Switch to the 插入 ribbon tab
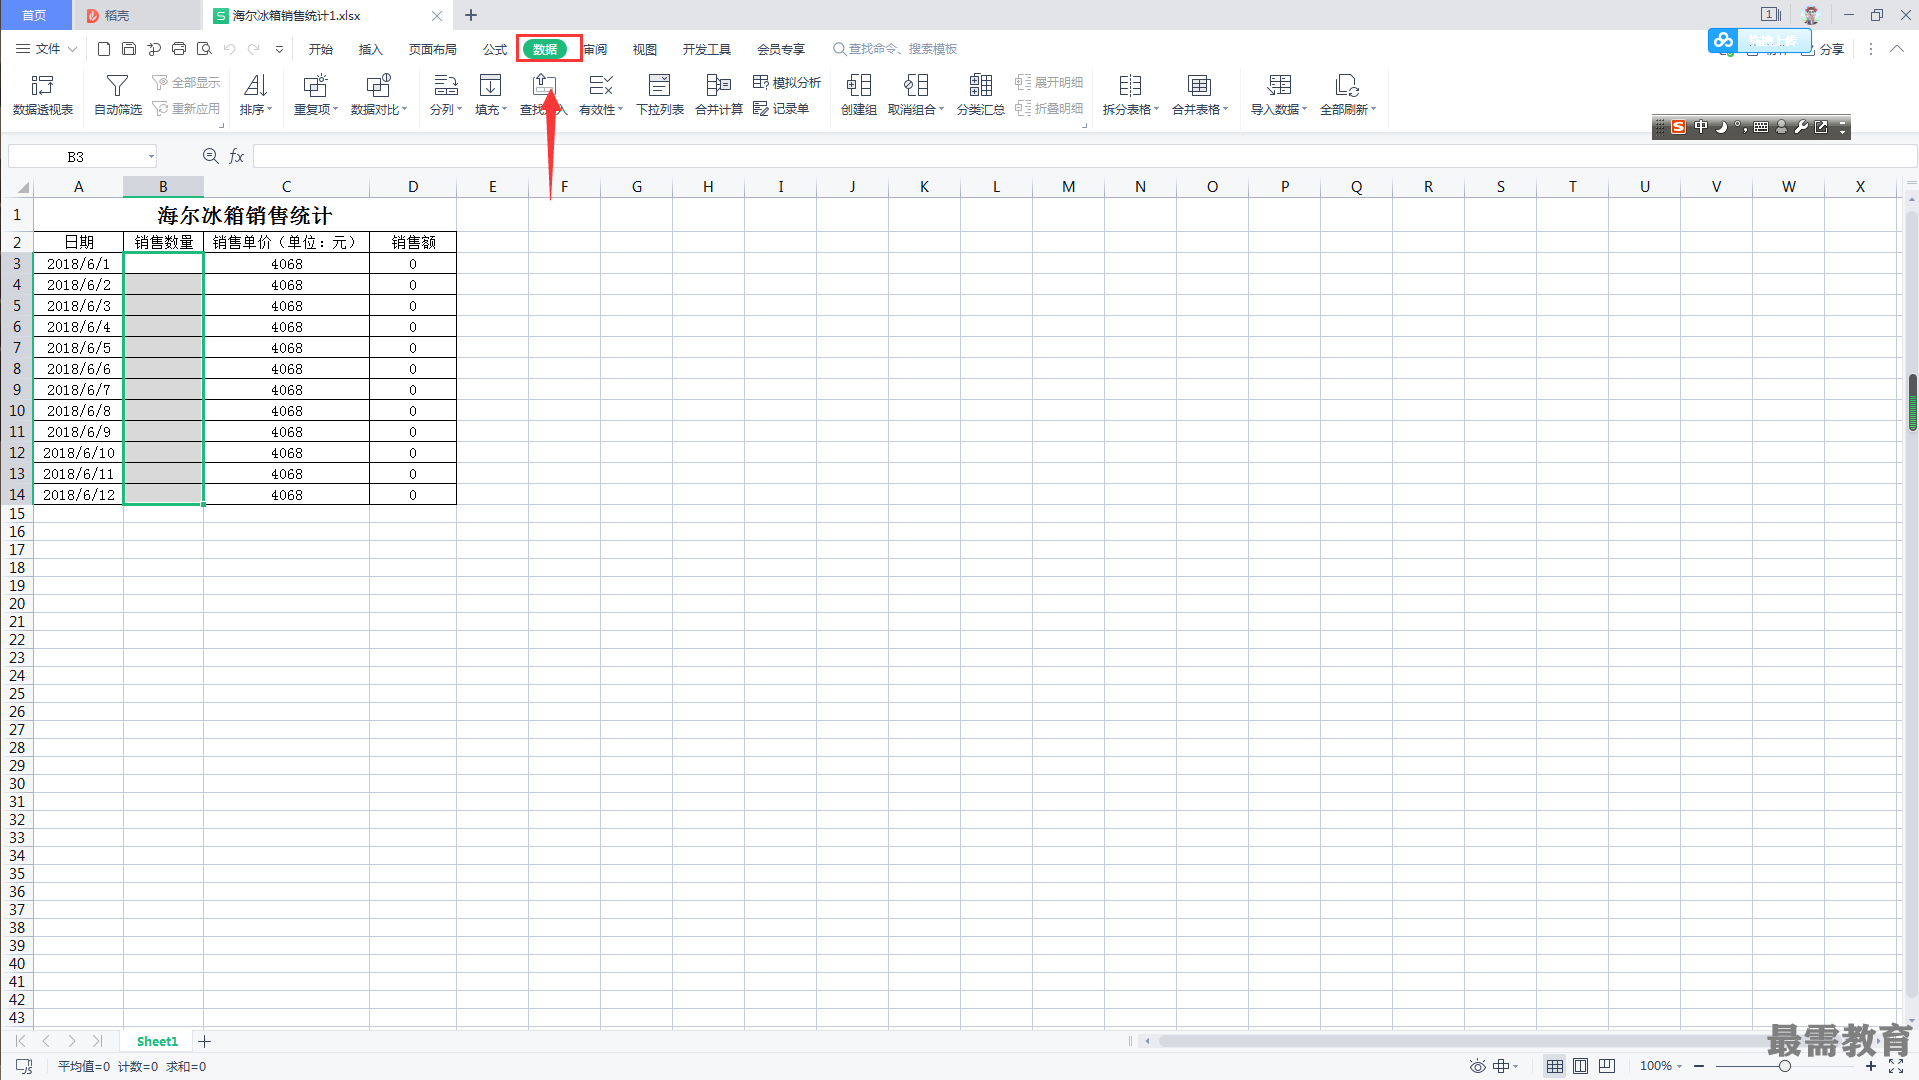The width and height of the screenshot is (1919, 1080). 371,49
